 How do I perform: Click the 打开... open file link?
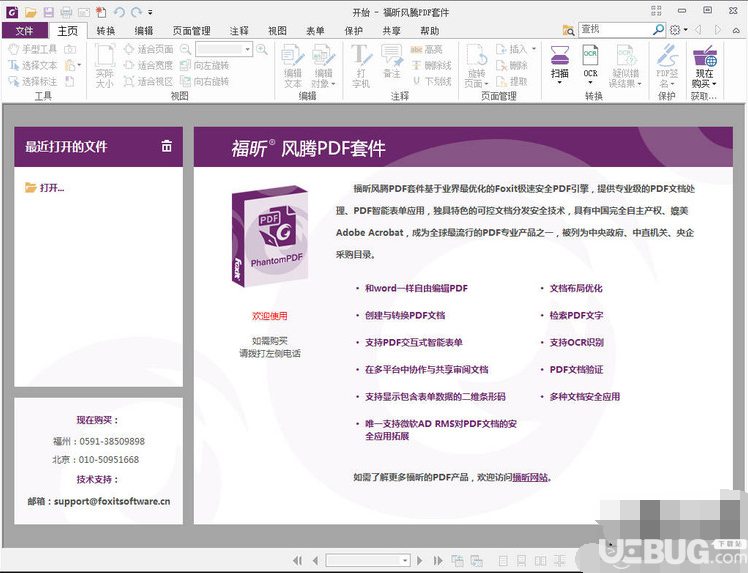click(x=44, y=188)
